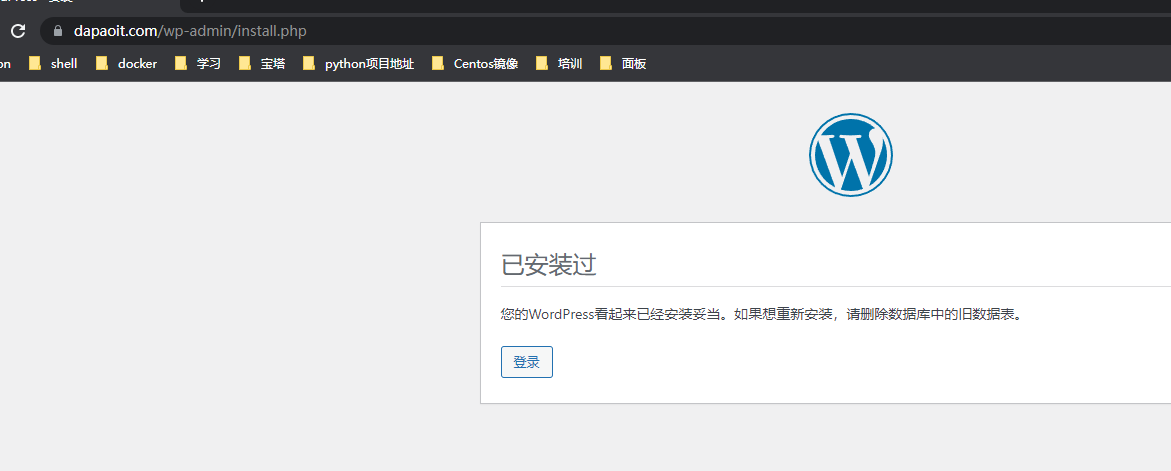Click the 已安装过 heading text
The width and height of the screenshot is (1171, 471).
point(549,265)
